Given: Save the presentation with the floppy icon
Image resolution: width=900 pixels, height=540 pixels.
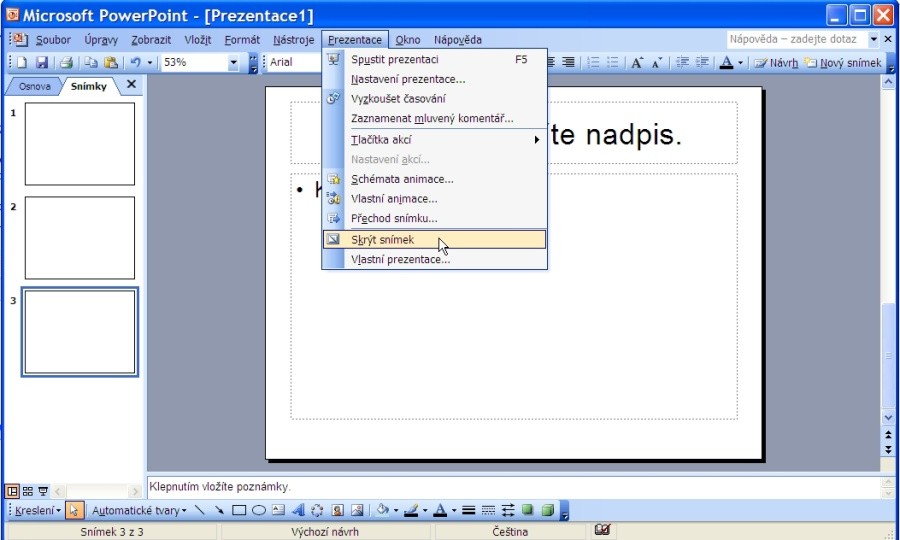Looking at the screenshot, I should 42,63.
